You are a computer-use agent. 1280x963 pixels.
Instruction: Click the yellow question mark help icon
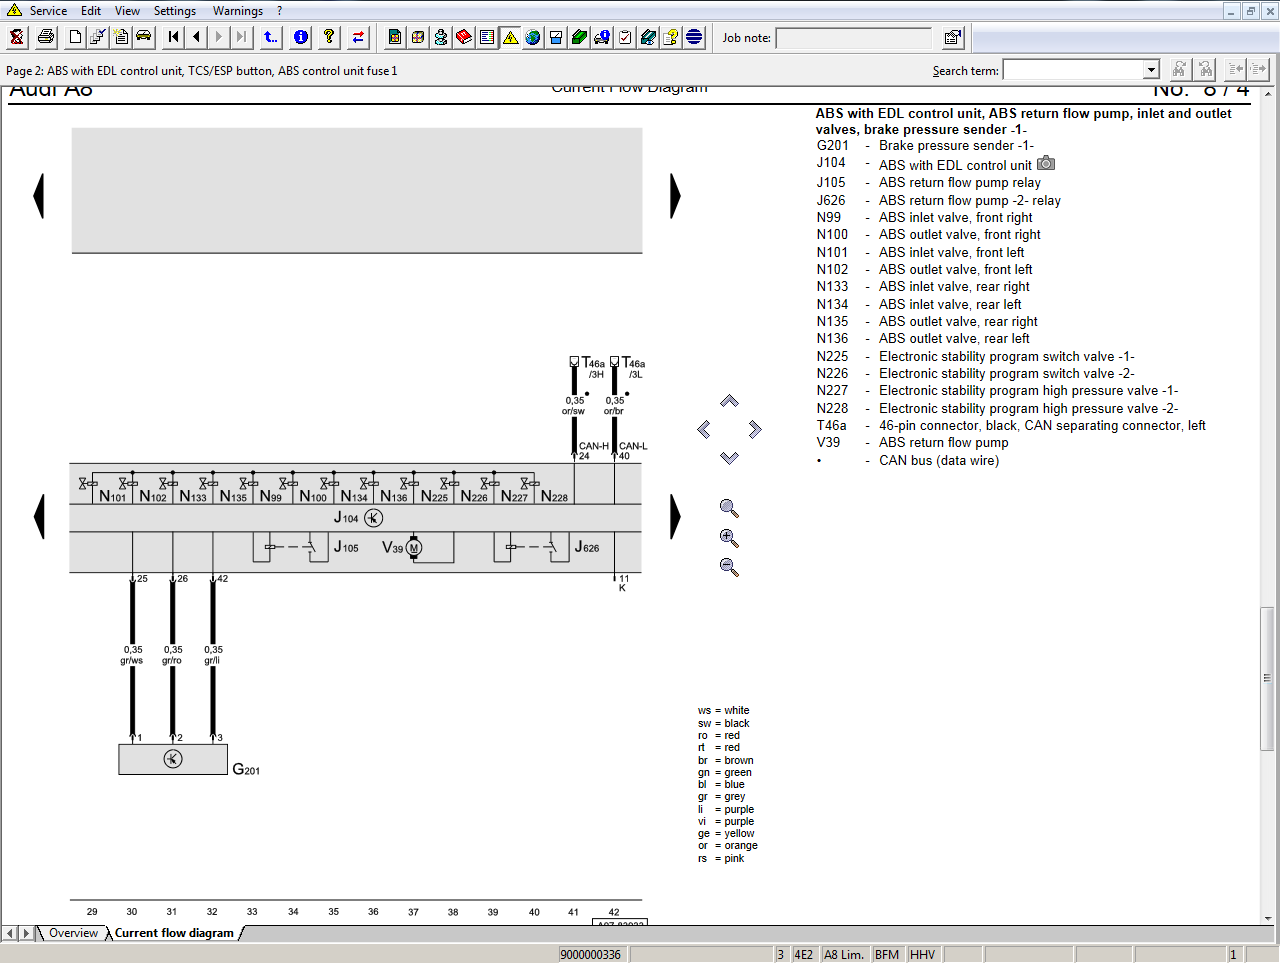tap(329, 37)
